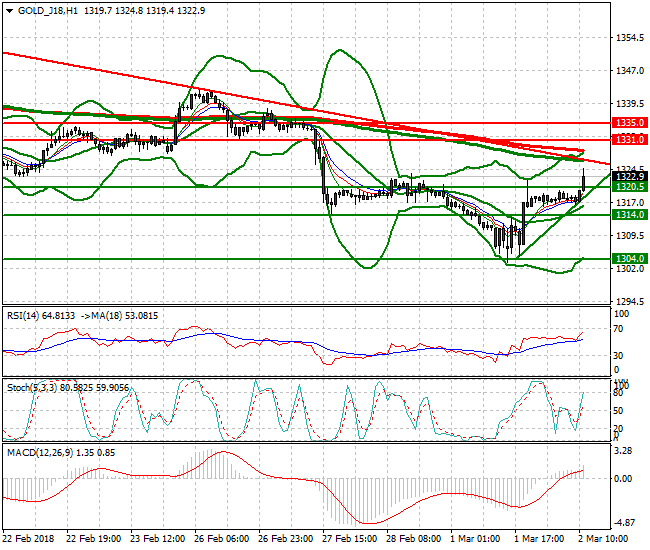Select the 1314.0 green support label
This screenshot has width=650, height=550.
630,215
